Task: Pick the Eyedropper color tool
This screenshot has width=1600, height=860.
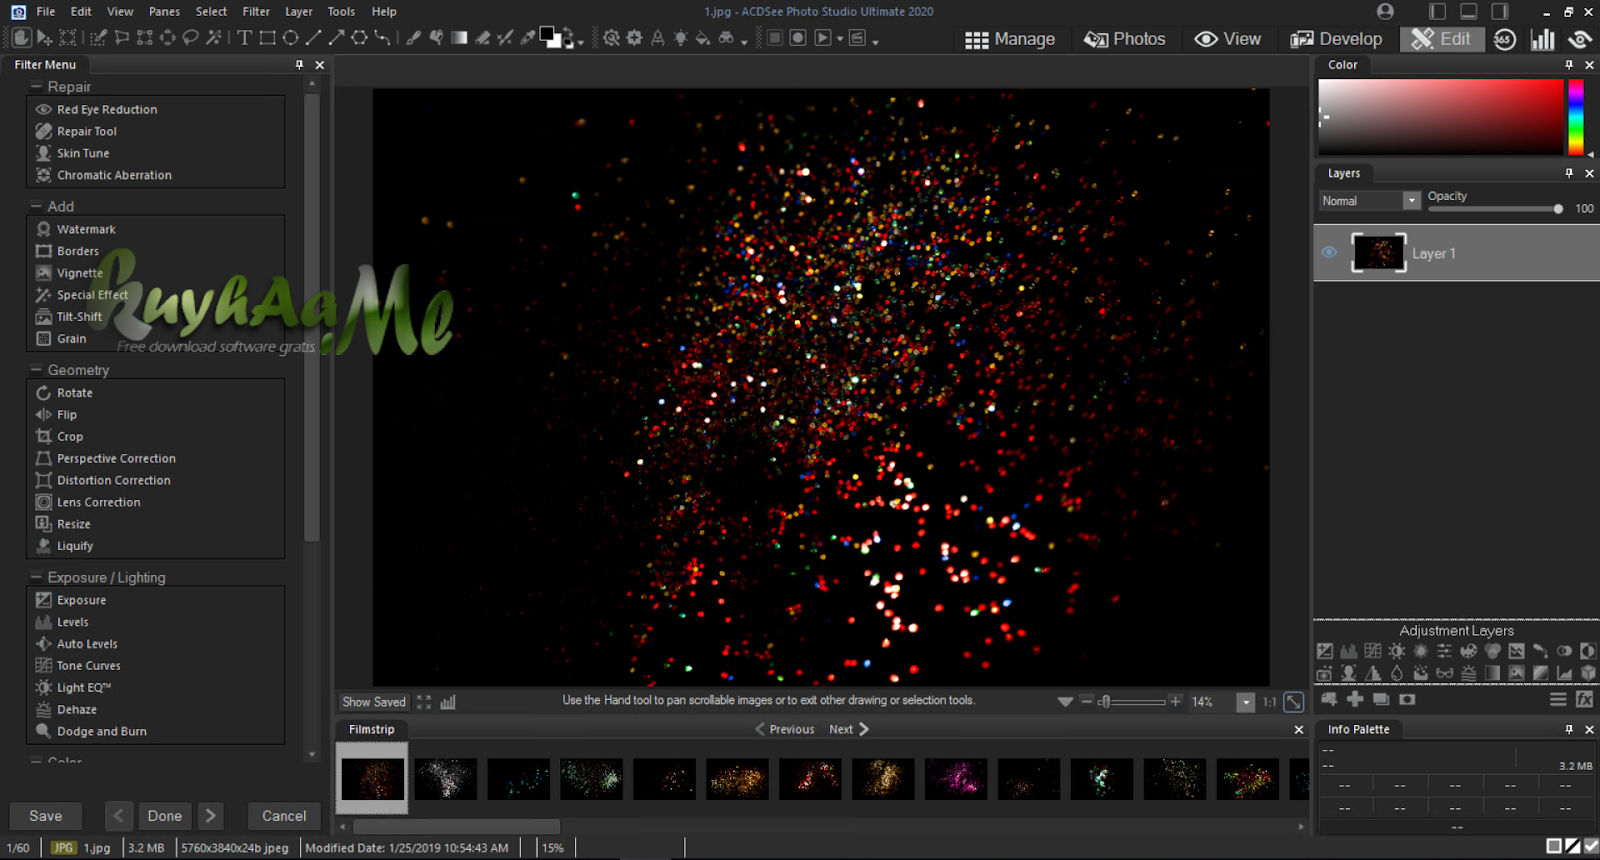Action: coord(528,38)
